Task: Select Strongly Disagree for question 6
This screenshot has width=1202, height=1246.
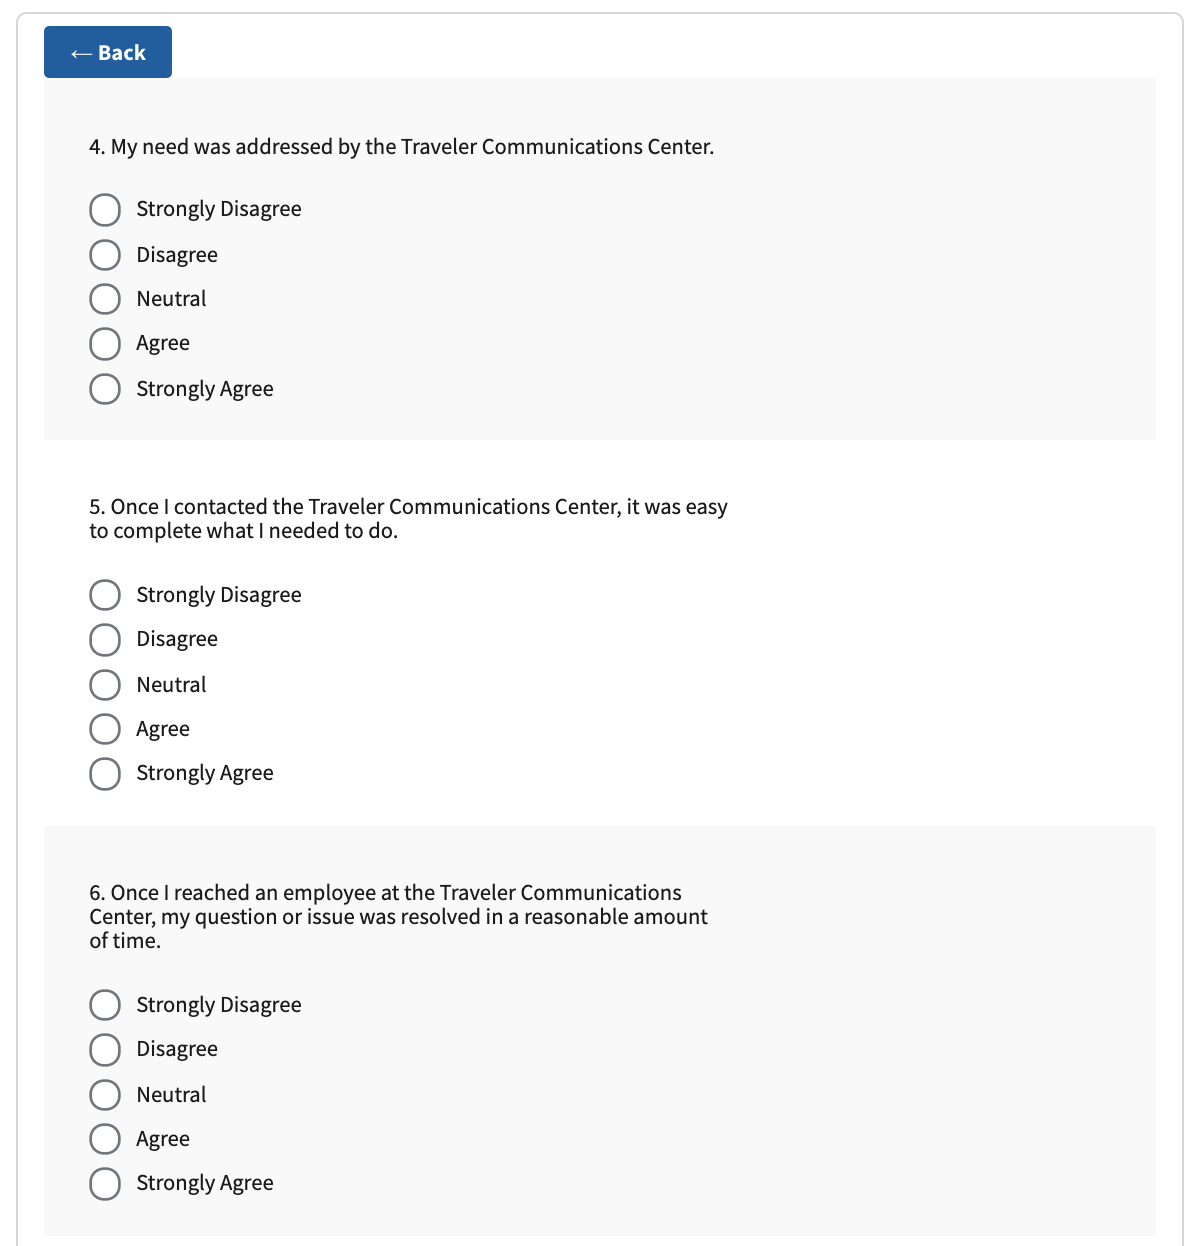Action: coord(105,1005)
